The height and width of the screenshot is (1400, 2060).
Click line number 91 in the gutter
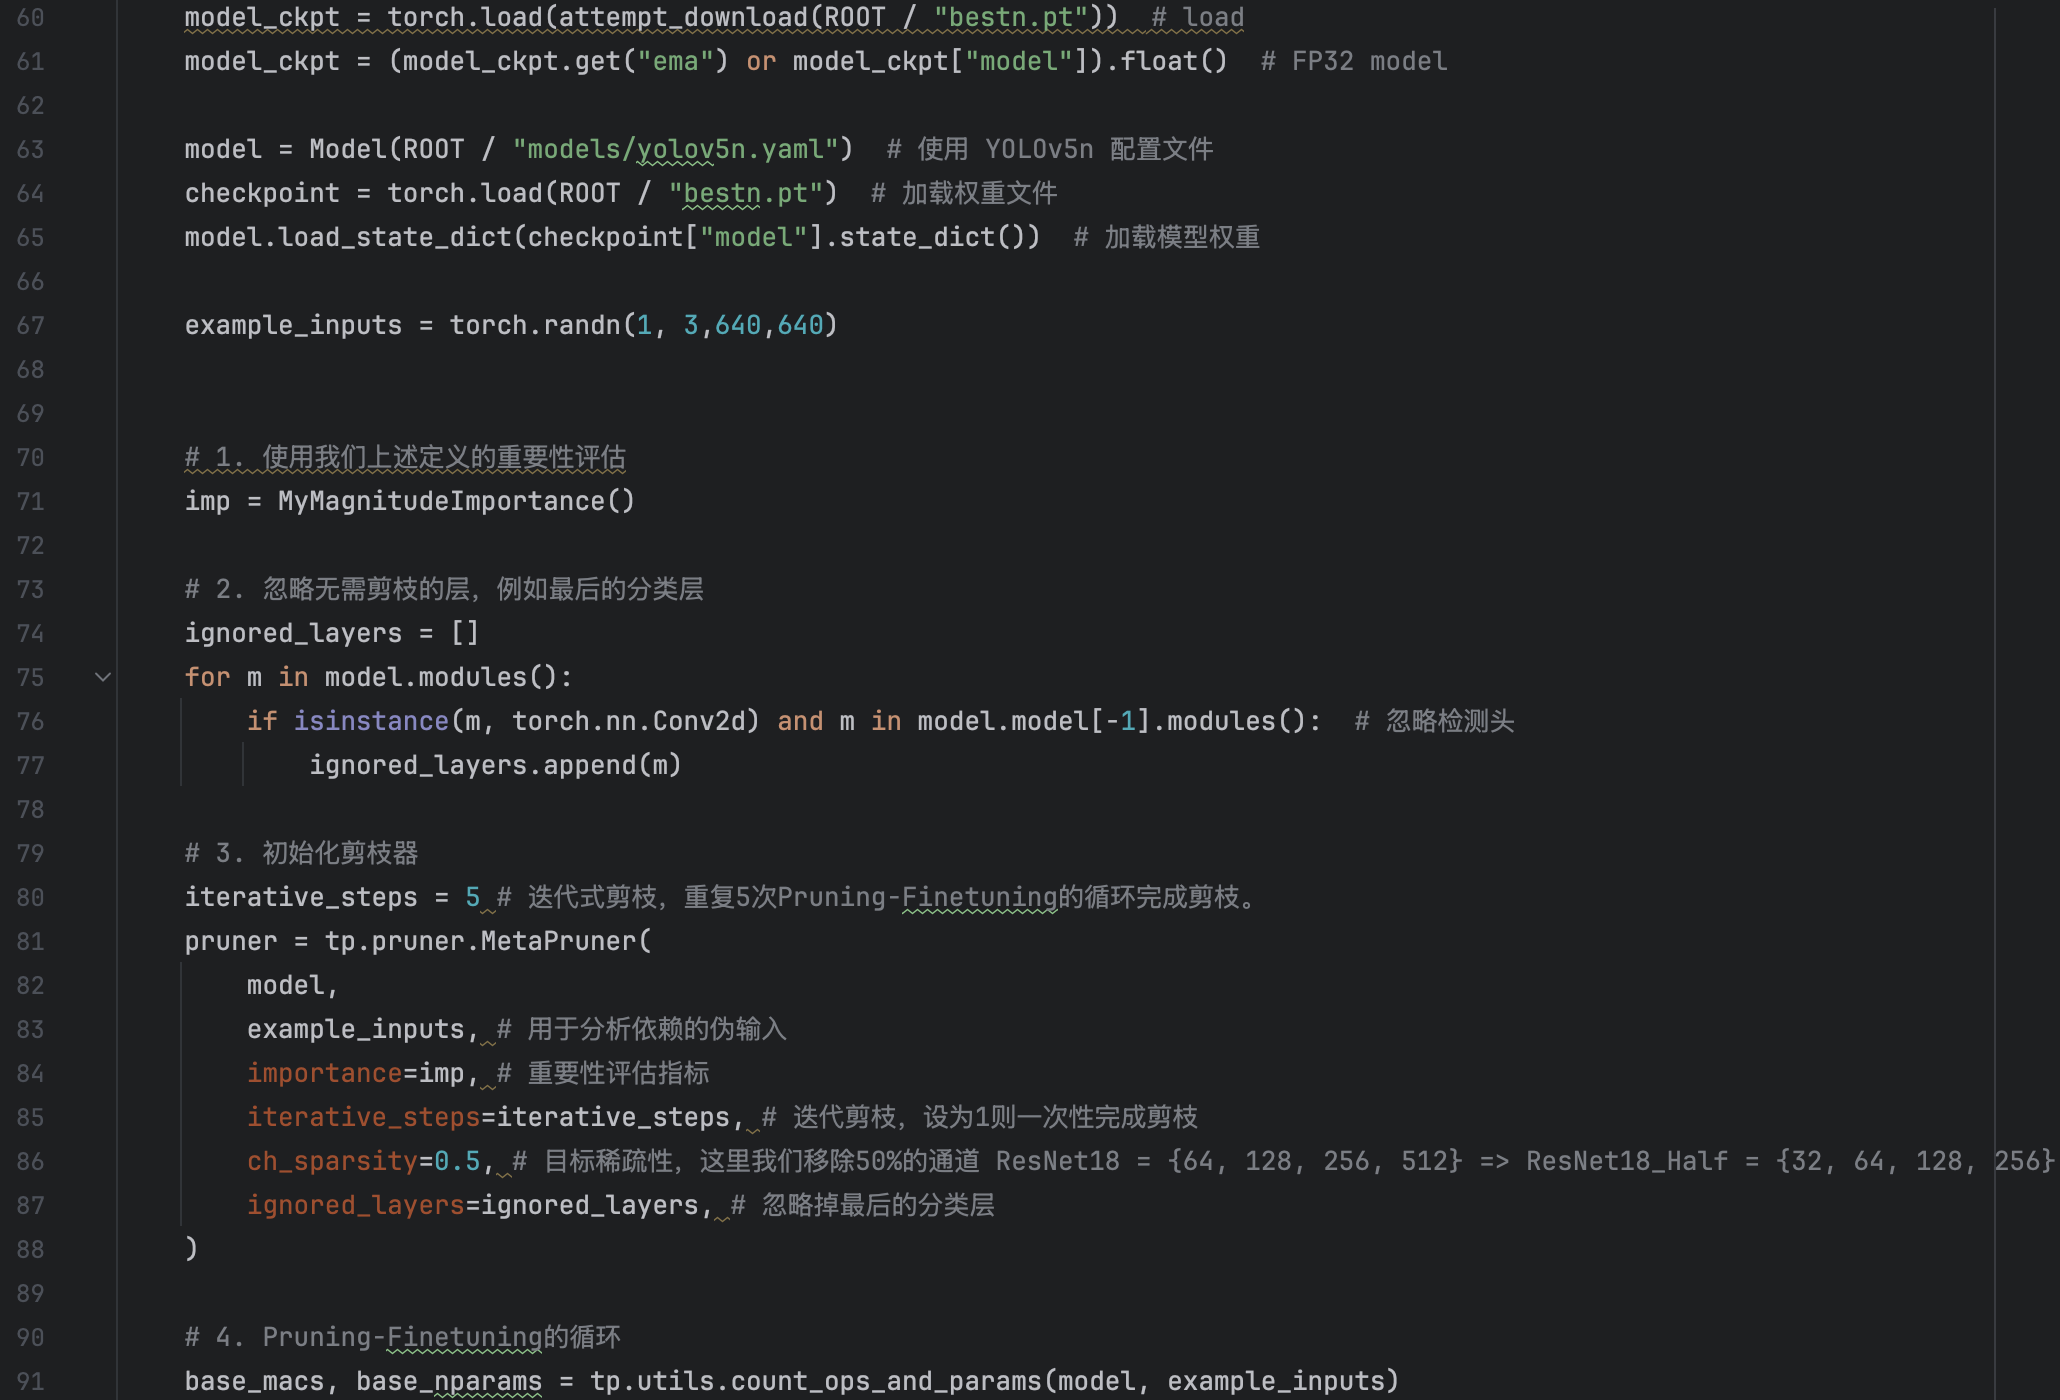click(x=30, y=1380)
